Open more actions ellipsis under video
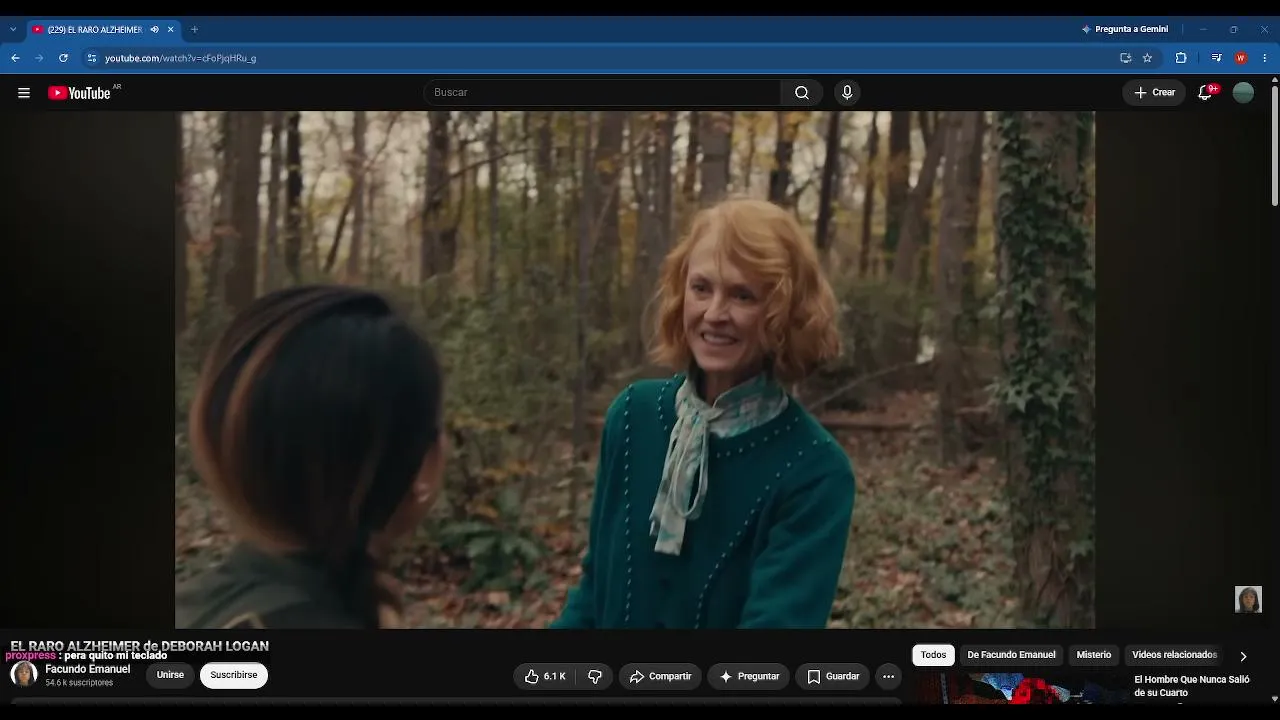 click(x=888, y=677)
